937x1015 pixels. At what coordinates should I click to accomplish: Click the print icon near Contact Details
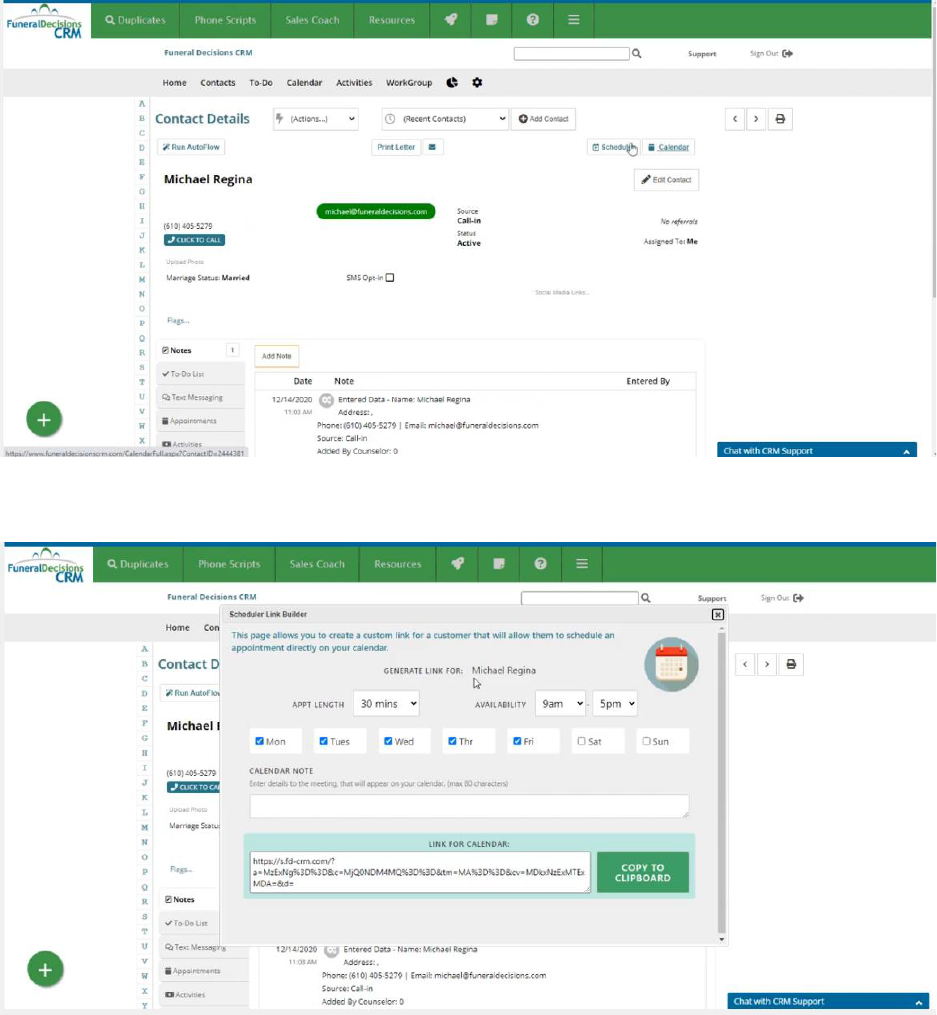780,119
